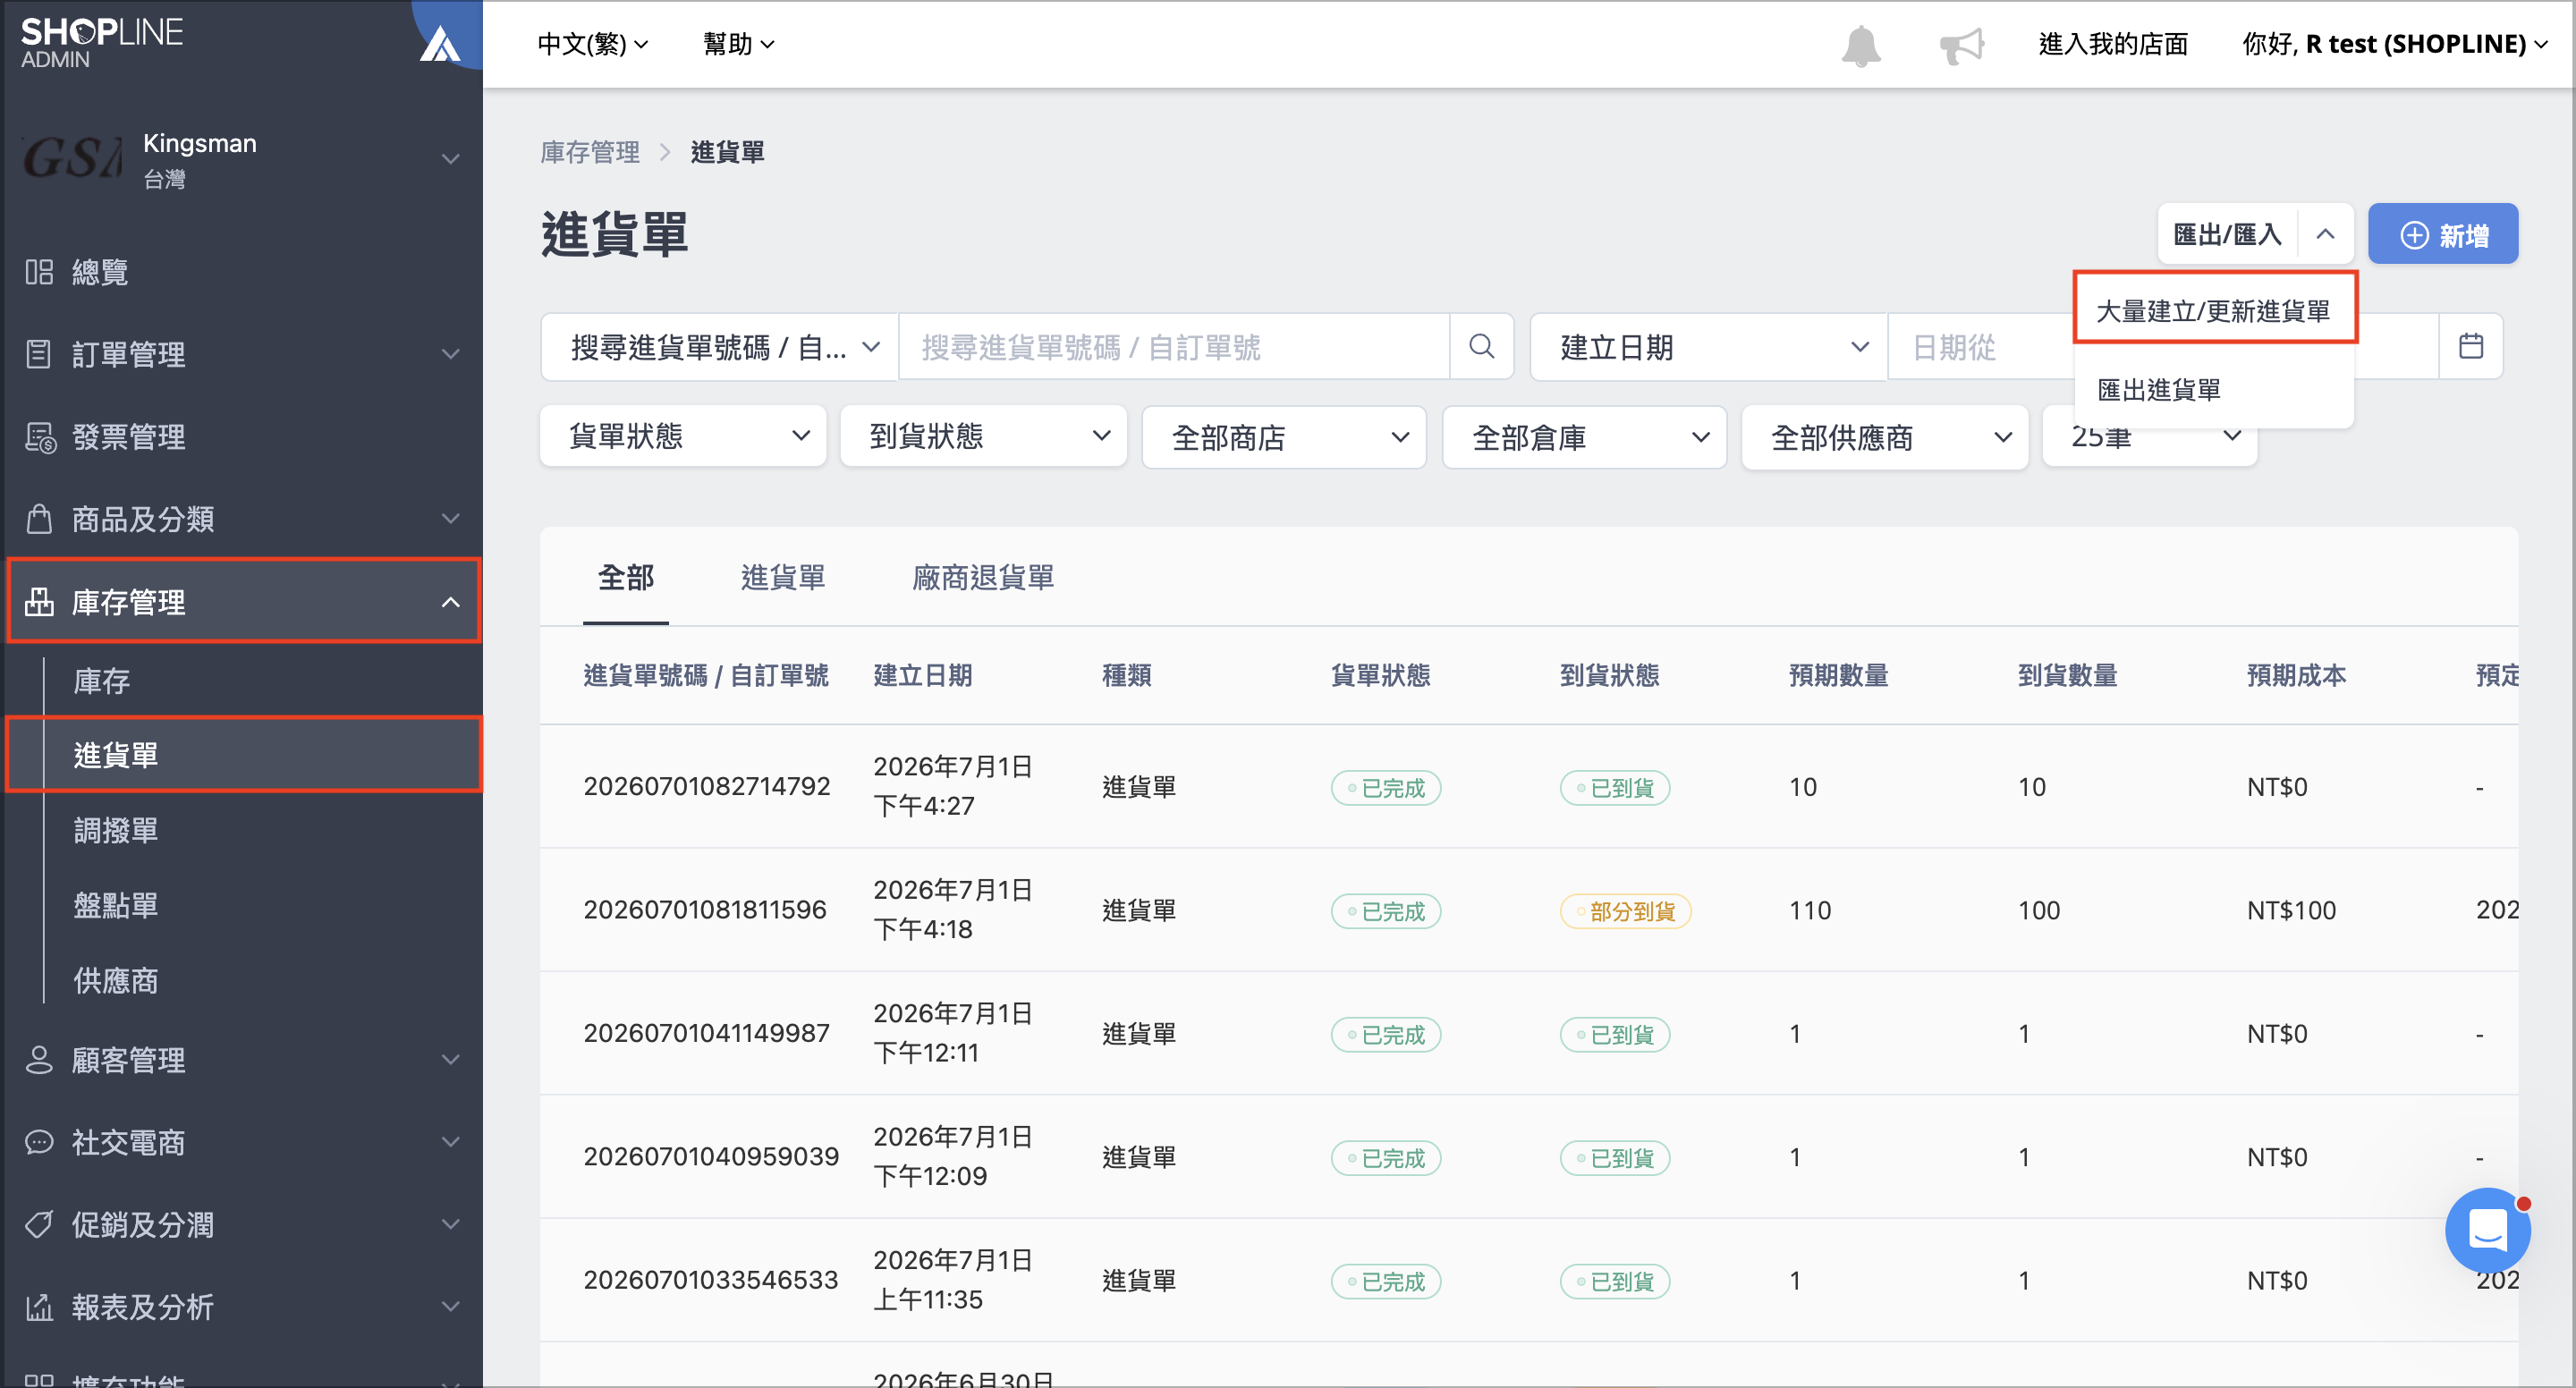Open the announcements megaphone icon
The height and width of the screenshot is (1388, 2576).
1961,45
